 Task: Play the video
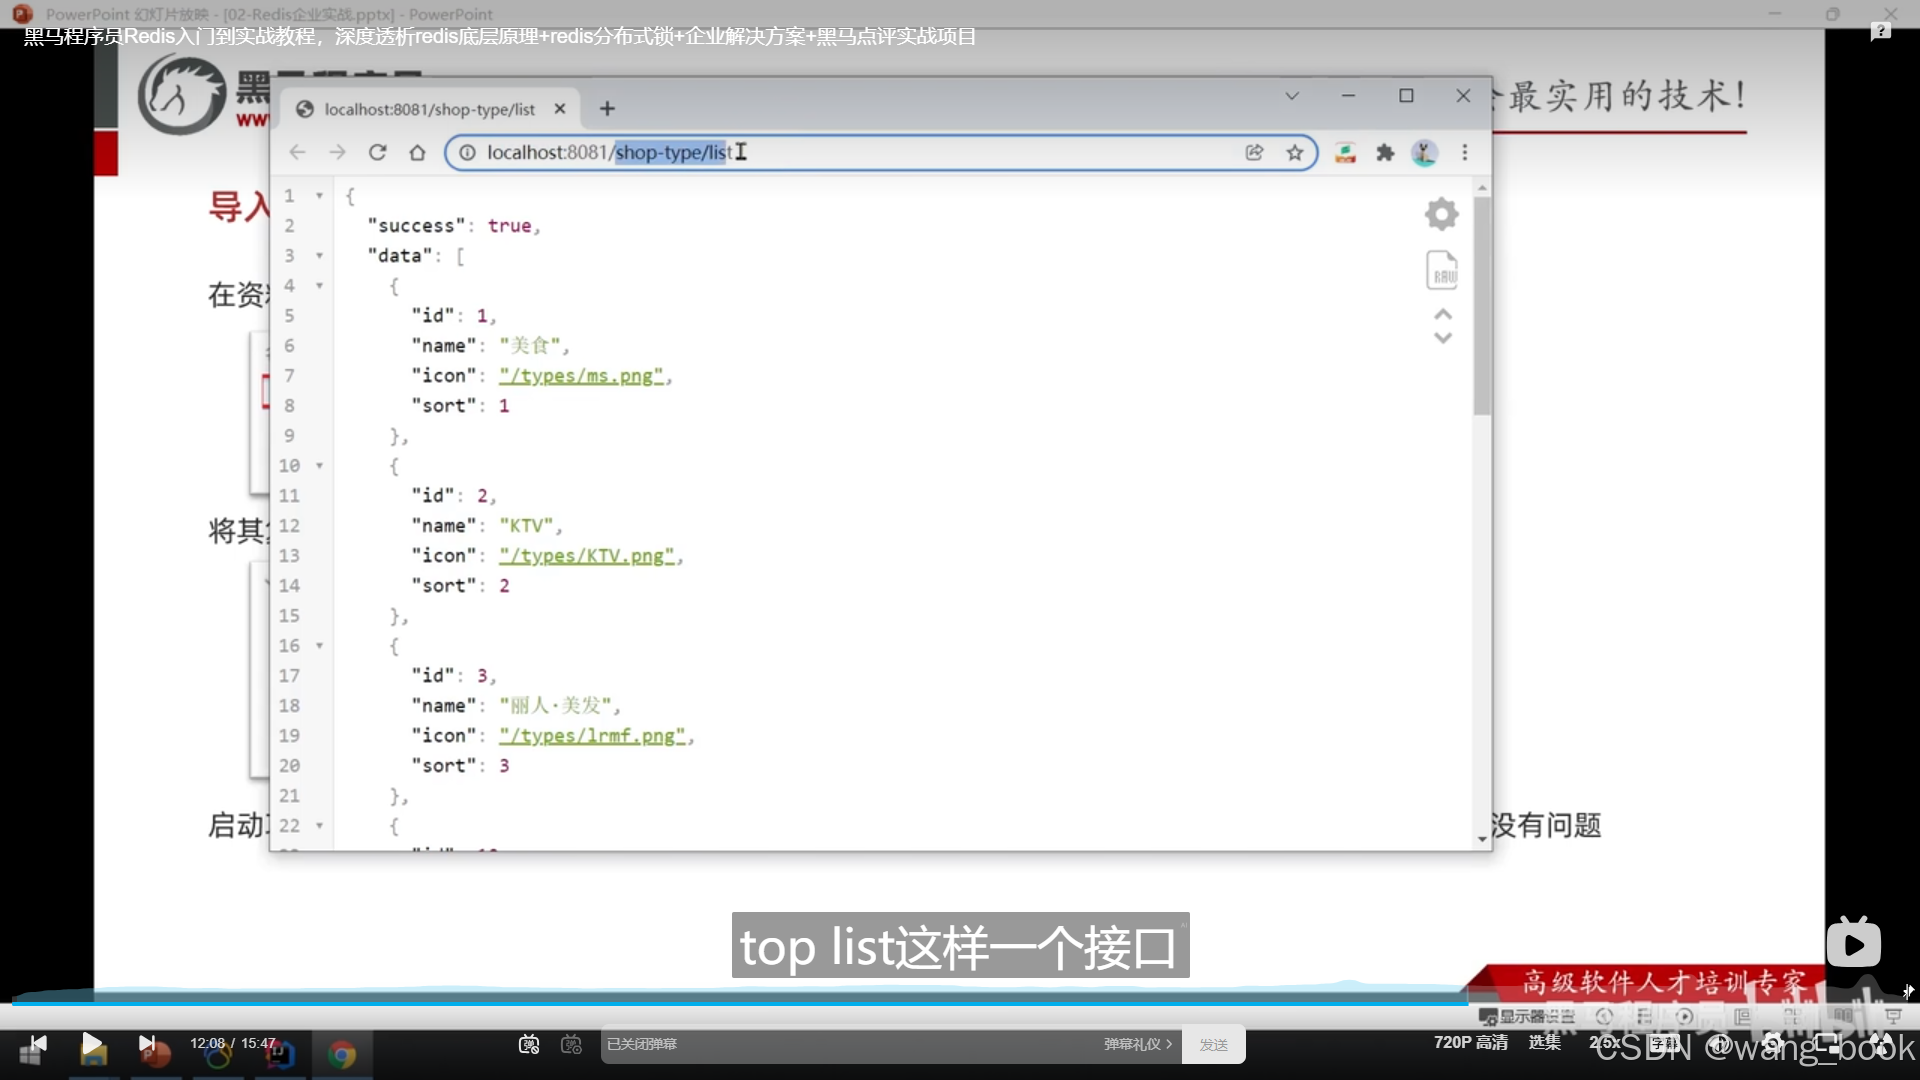pyautogui.click(x=91, y=1044)
